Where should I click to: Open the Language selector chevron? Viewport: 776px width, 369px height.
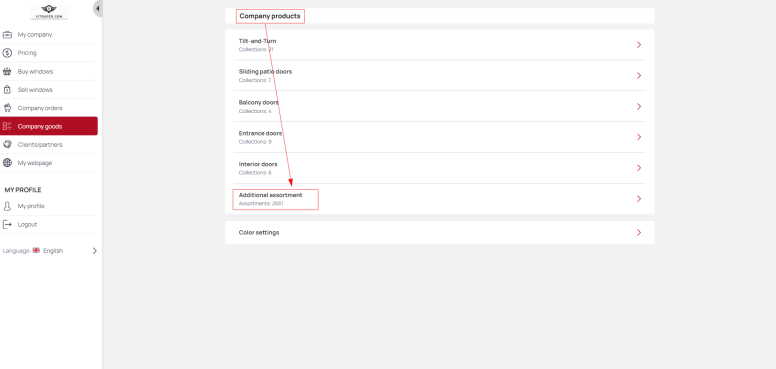coord(95,251)
